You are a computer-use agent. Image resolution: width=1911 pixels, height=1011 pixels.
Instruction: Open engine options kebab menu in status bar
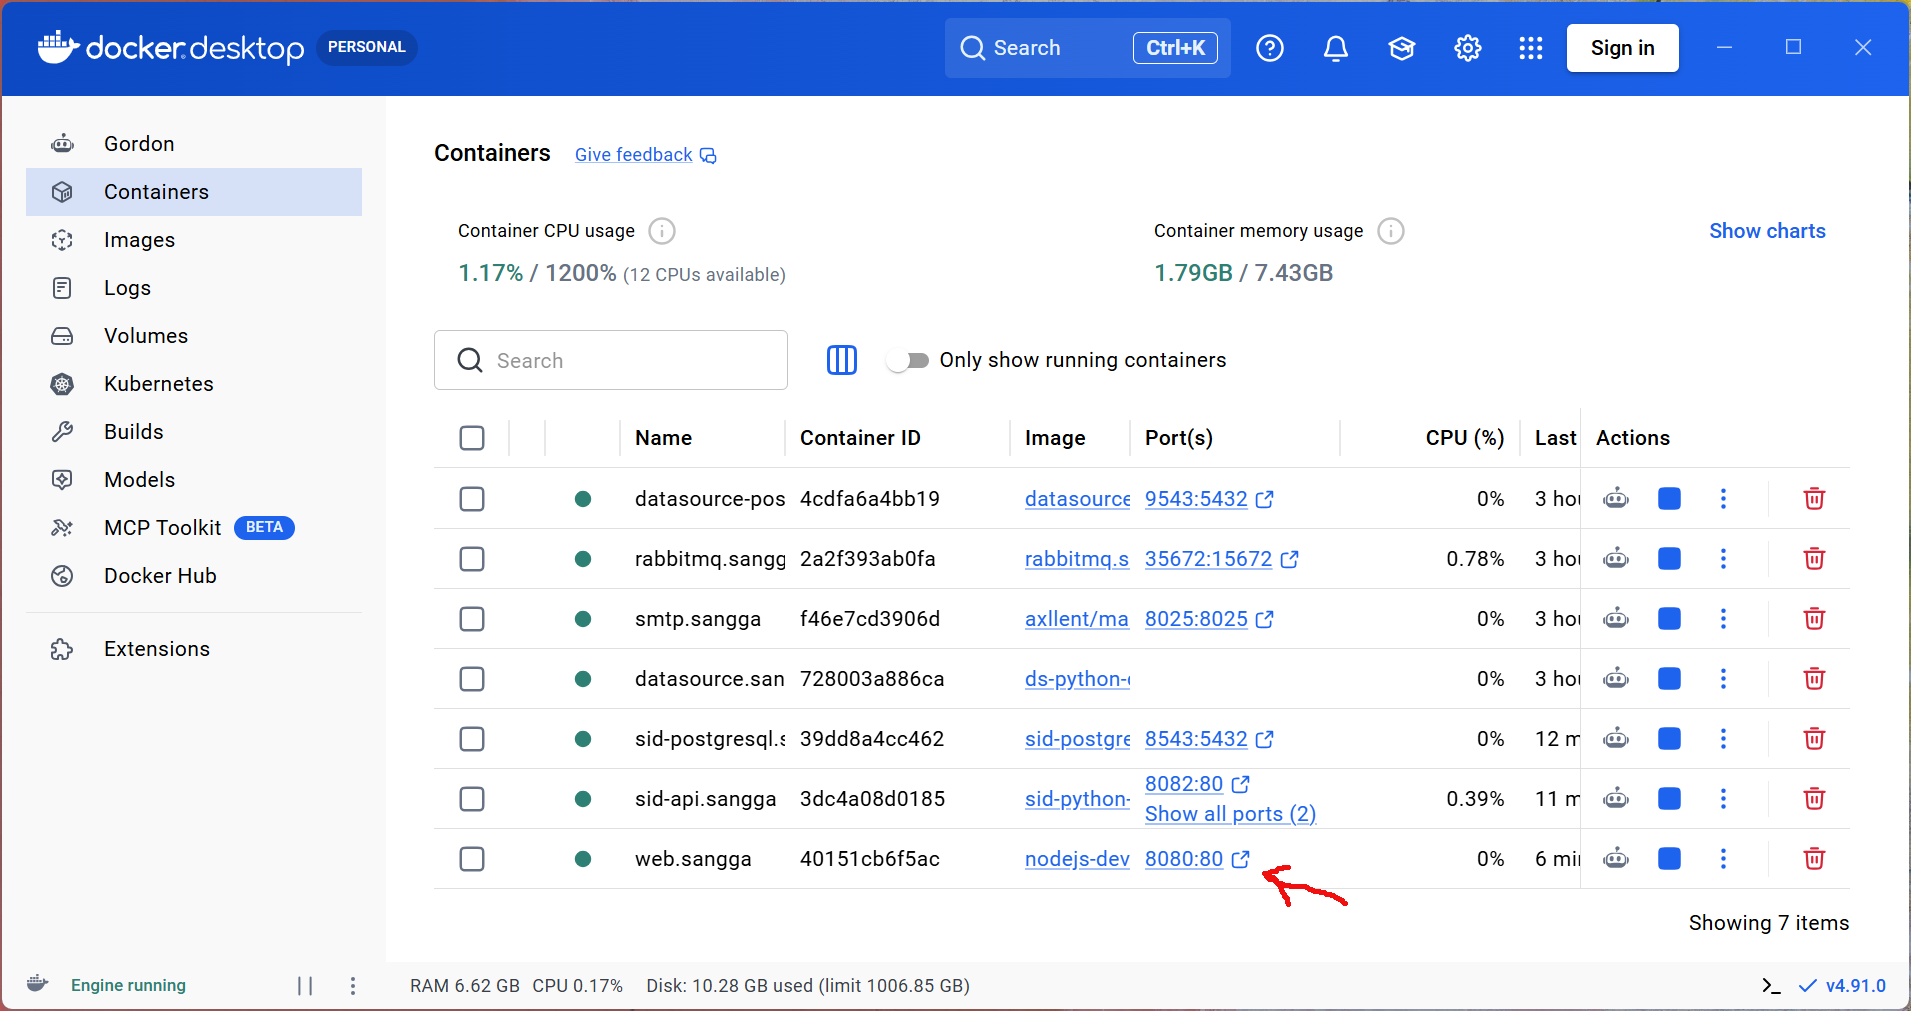[353, 986]
